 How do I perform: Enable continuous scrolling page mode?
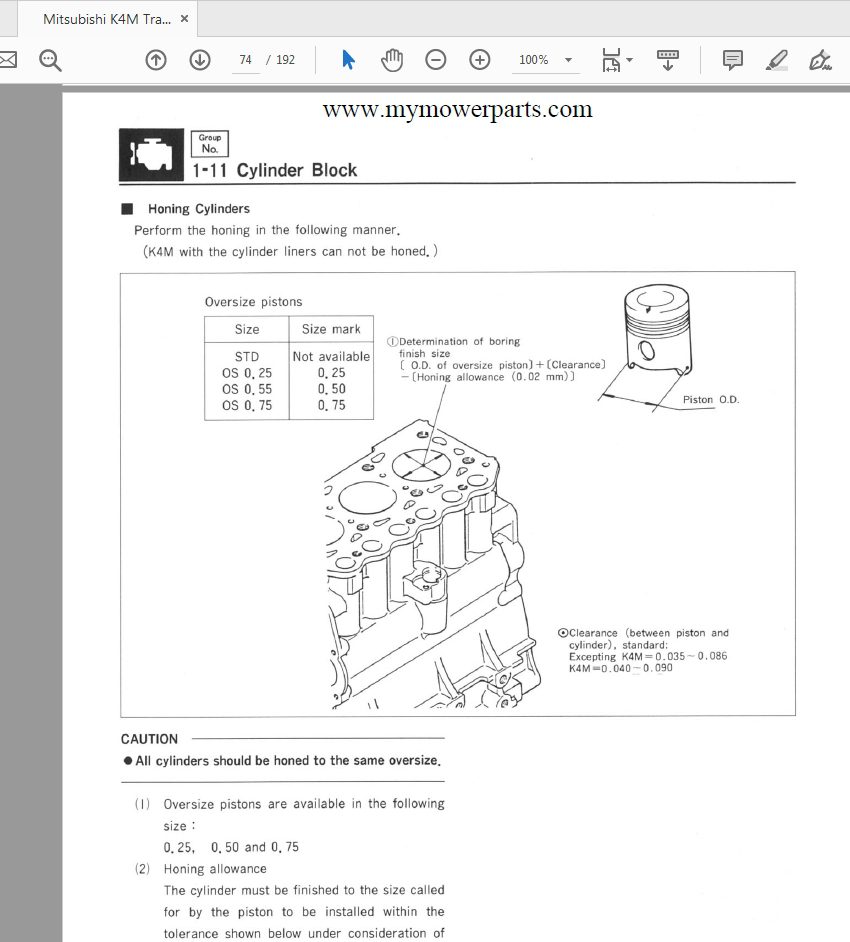tap(667, 59)
